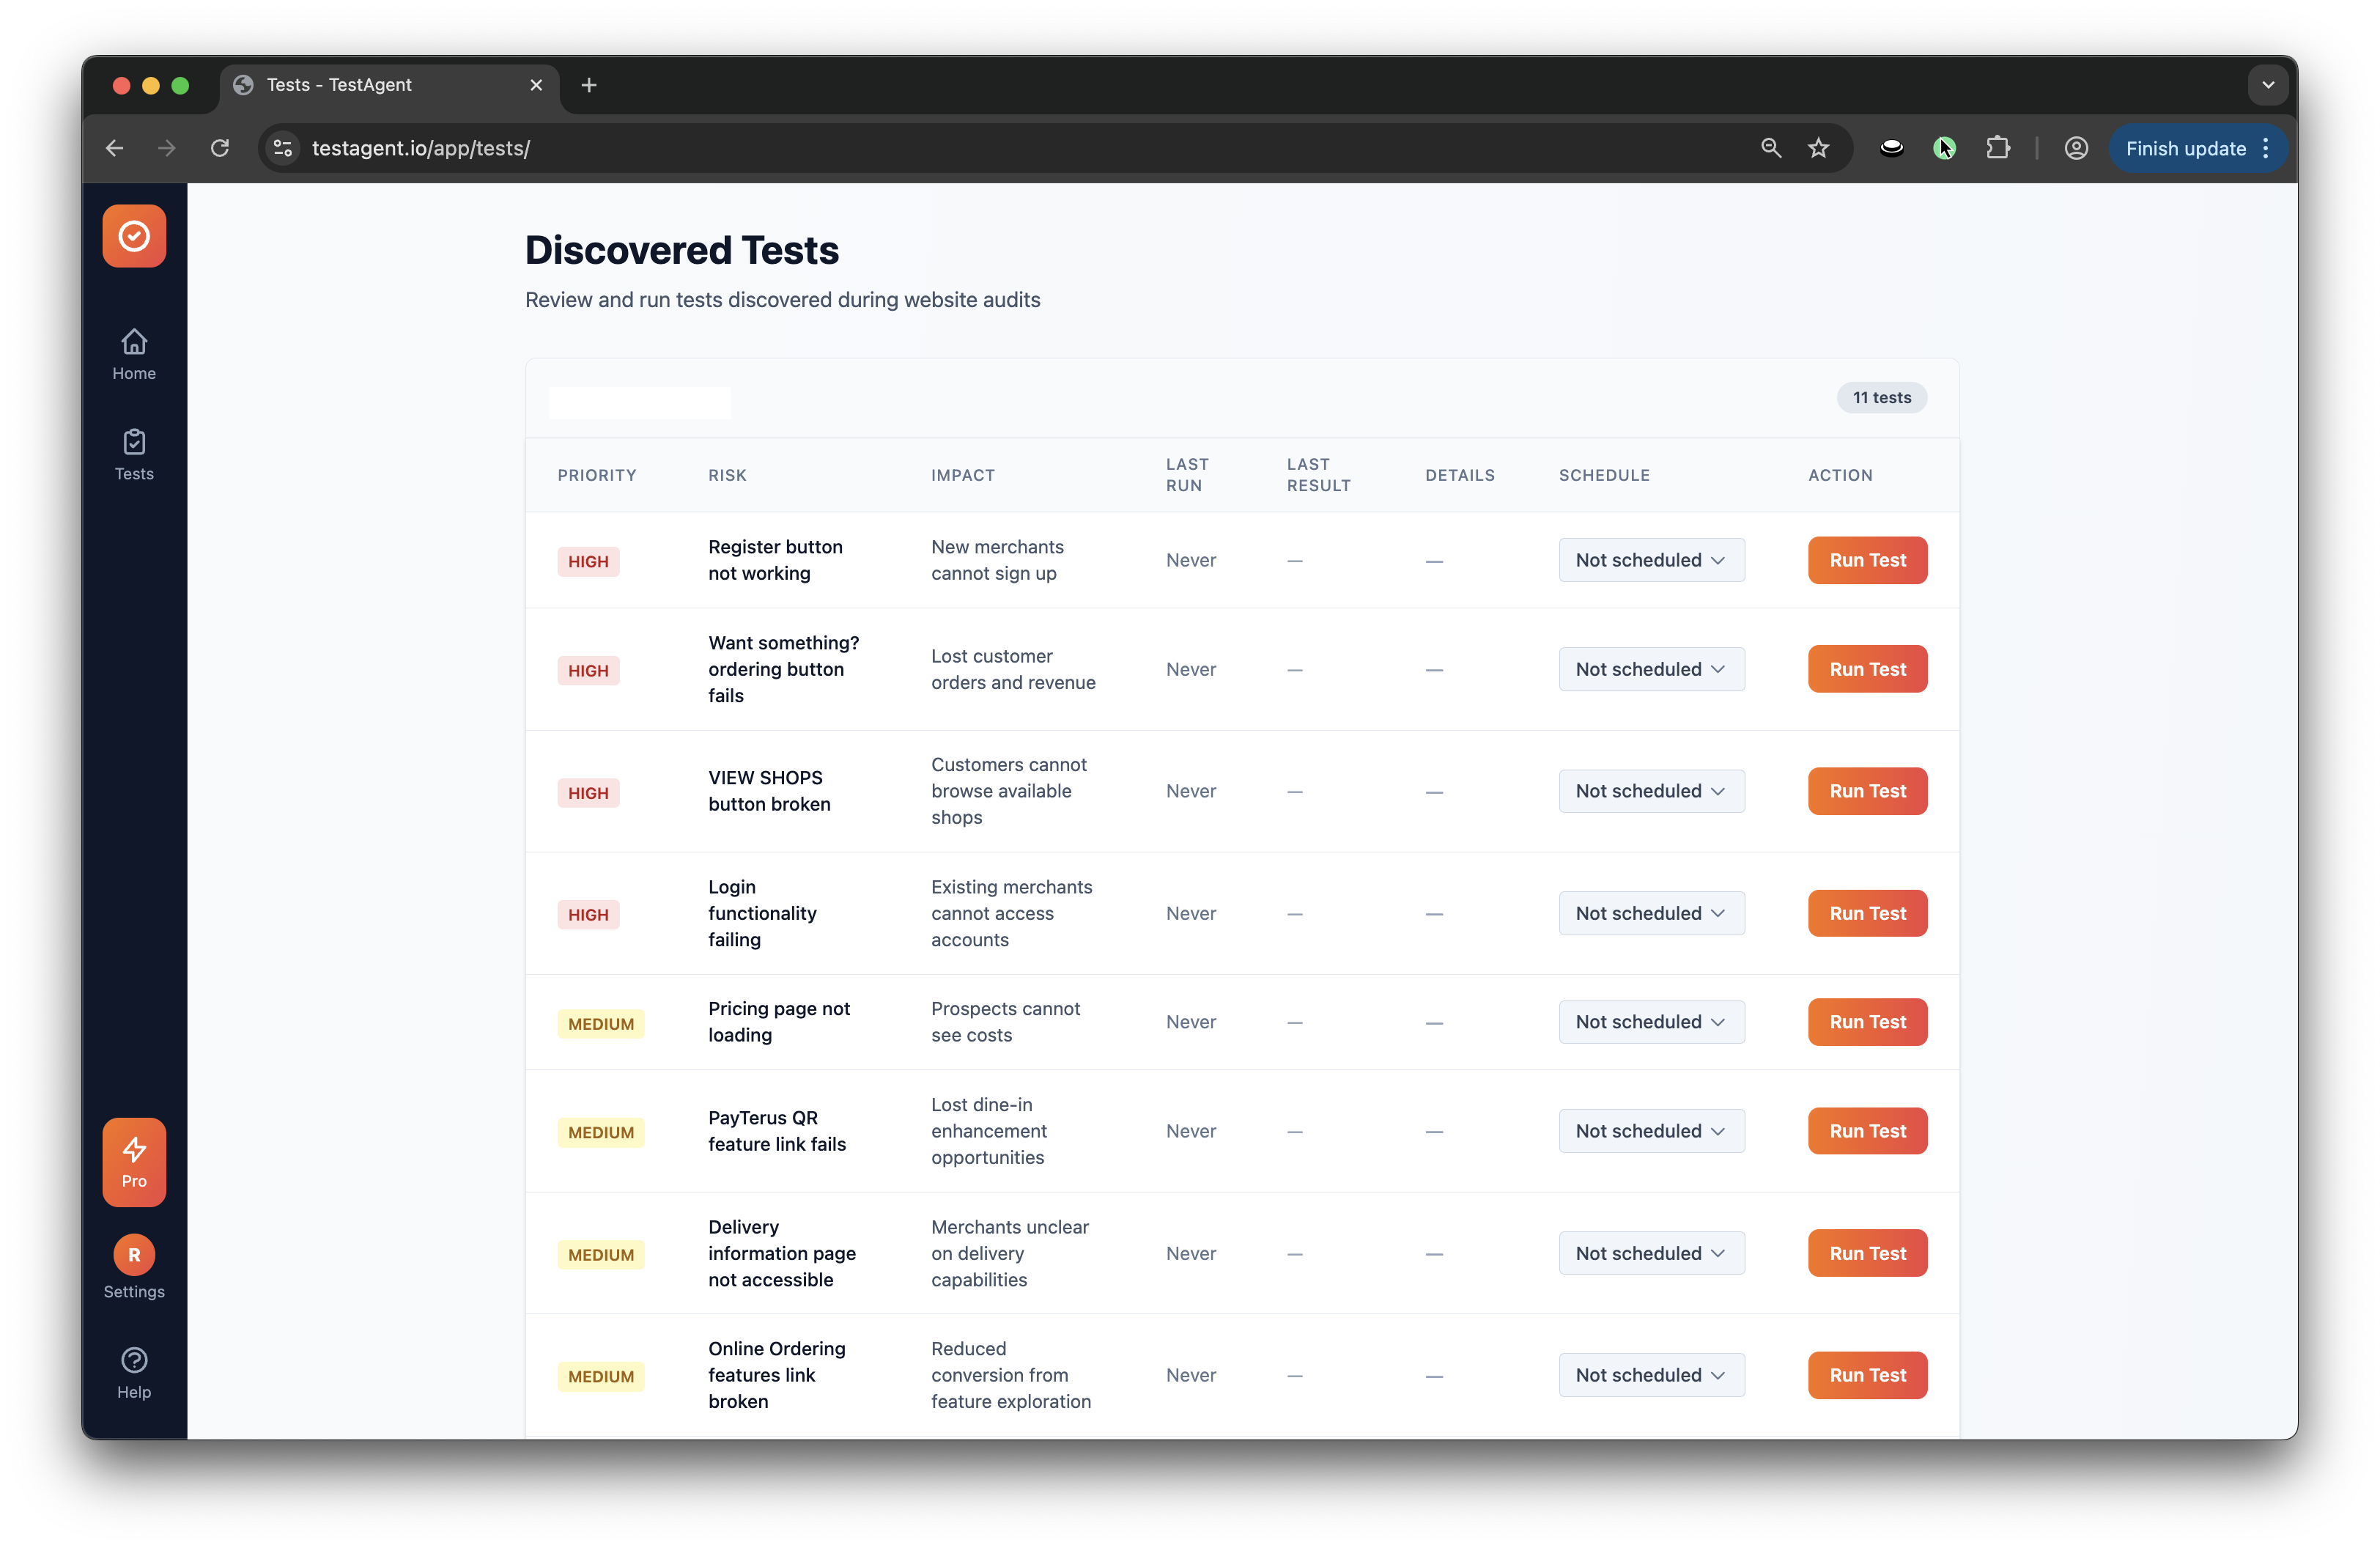Open the browser extensions puzzle icon

[x=1998, y=148]
